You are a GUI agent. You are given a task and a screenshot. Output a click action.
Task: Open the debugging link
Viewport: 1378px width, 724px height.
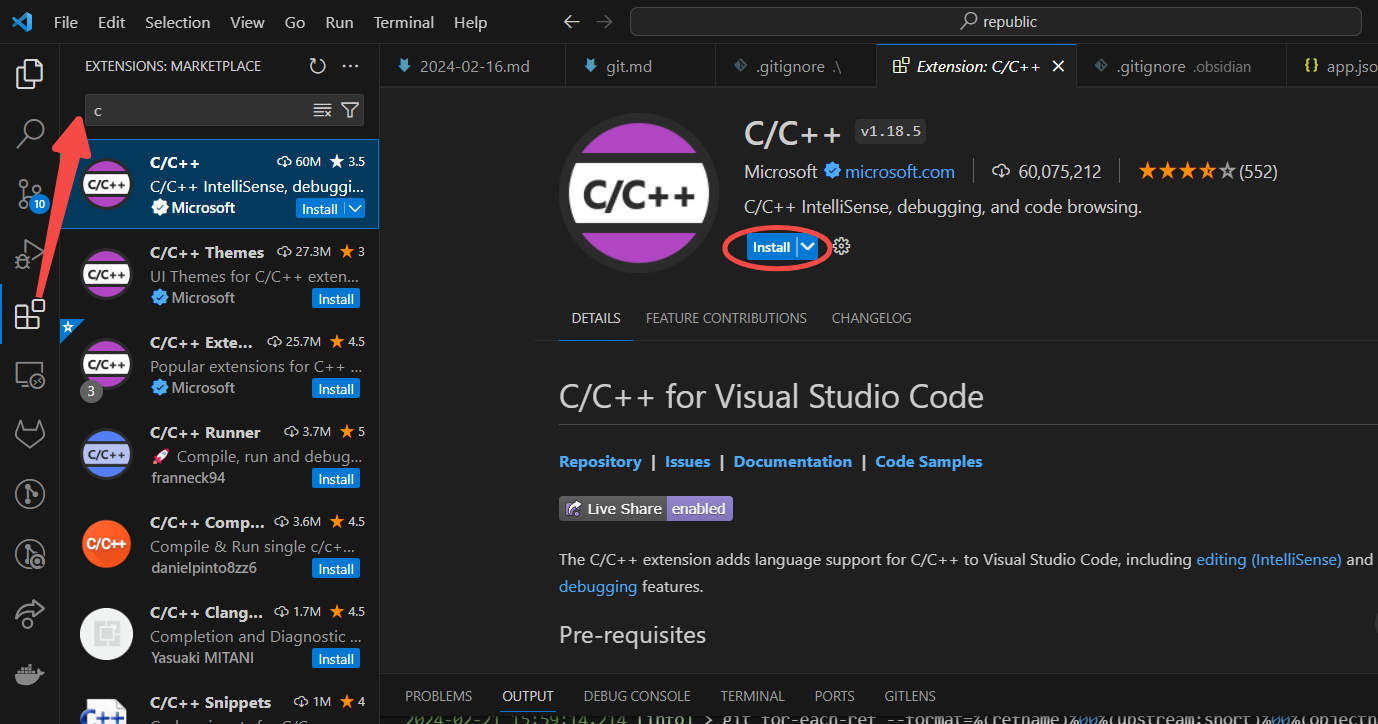(x=598, y=586)
